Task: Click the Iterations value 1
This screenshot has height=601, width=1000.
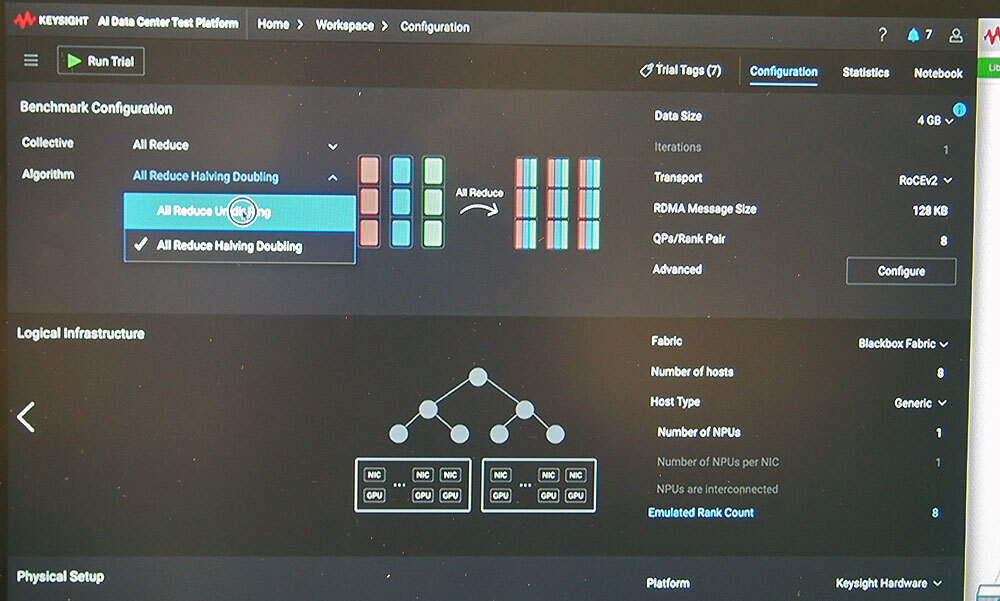Action: (x=945, y=150)
